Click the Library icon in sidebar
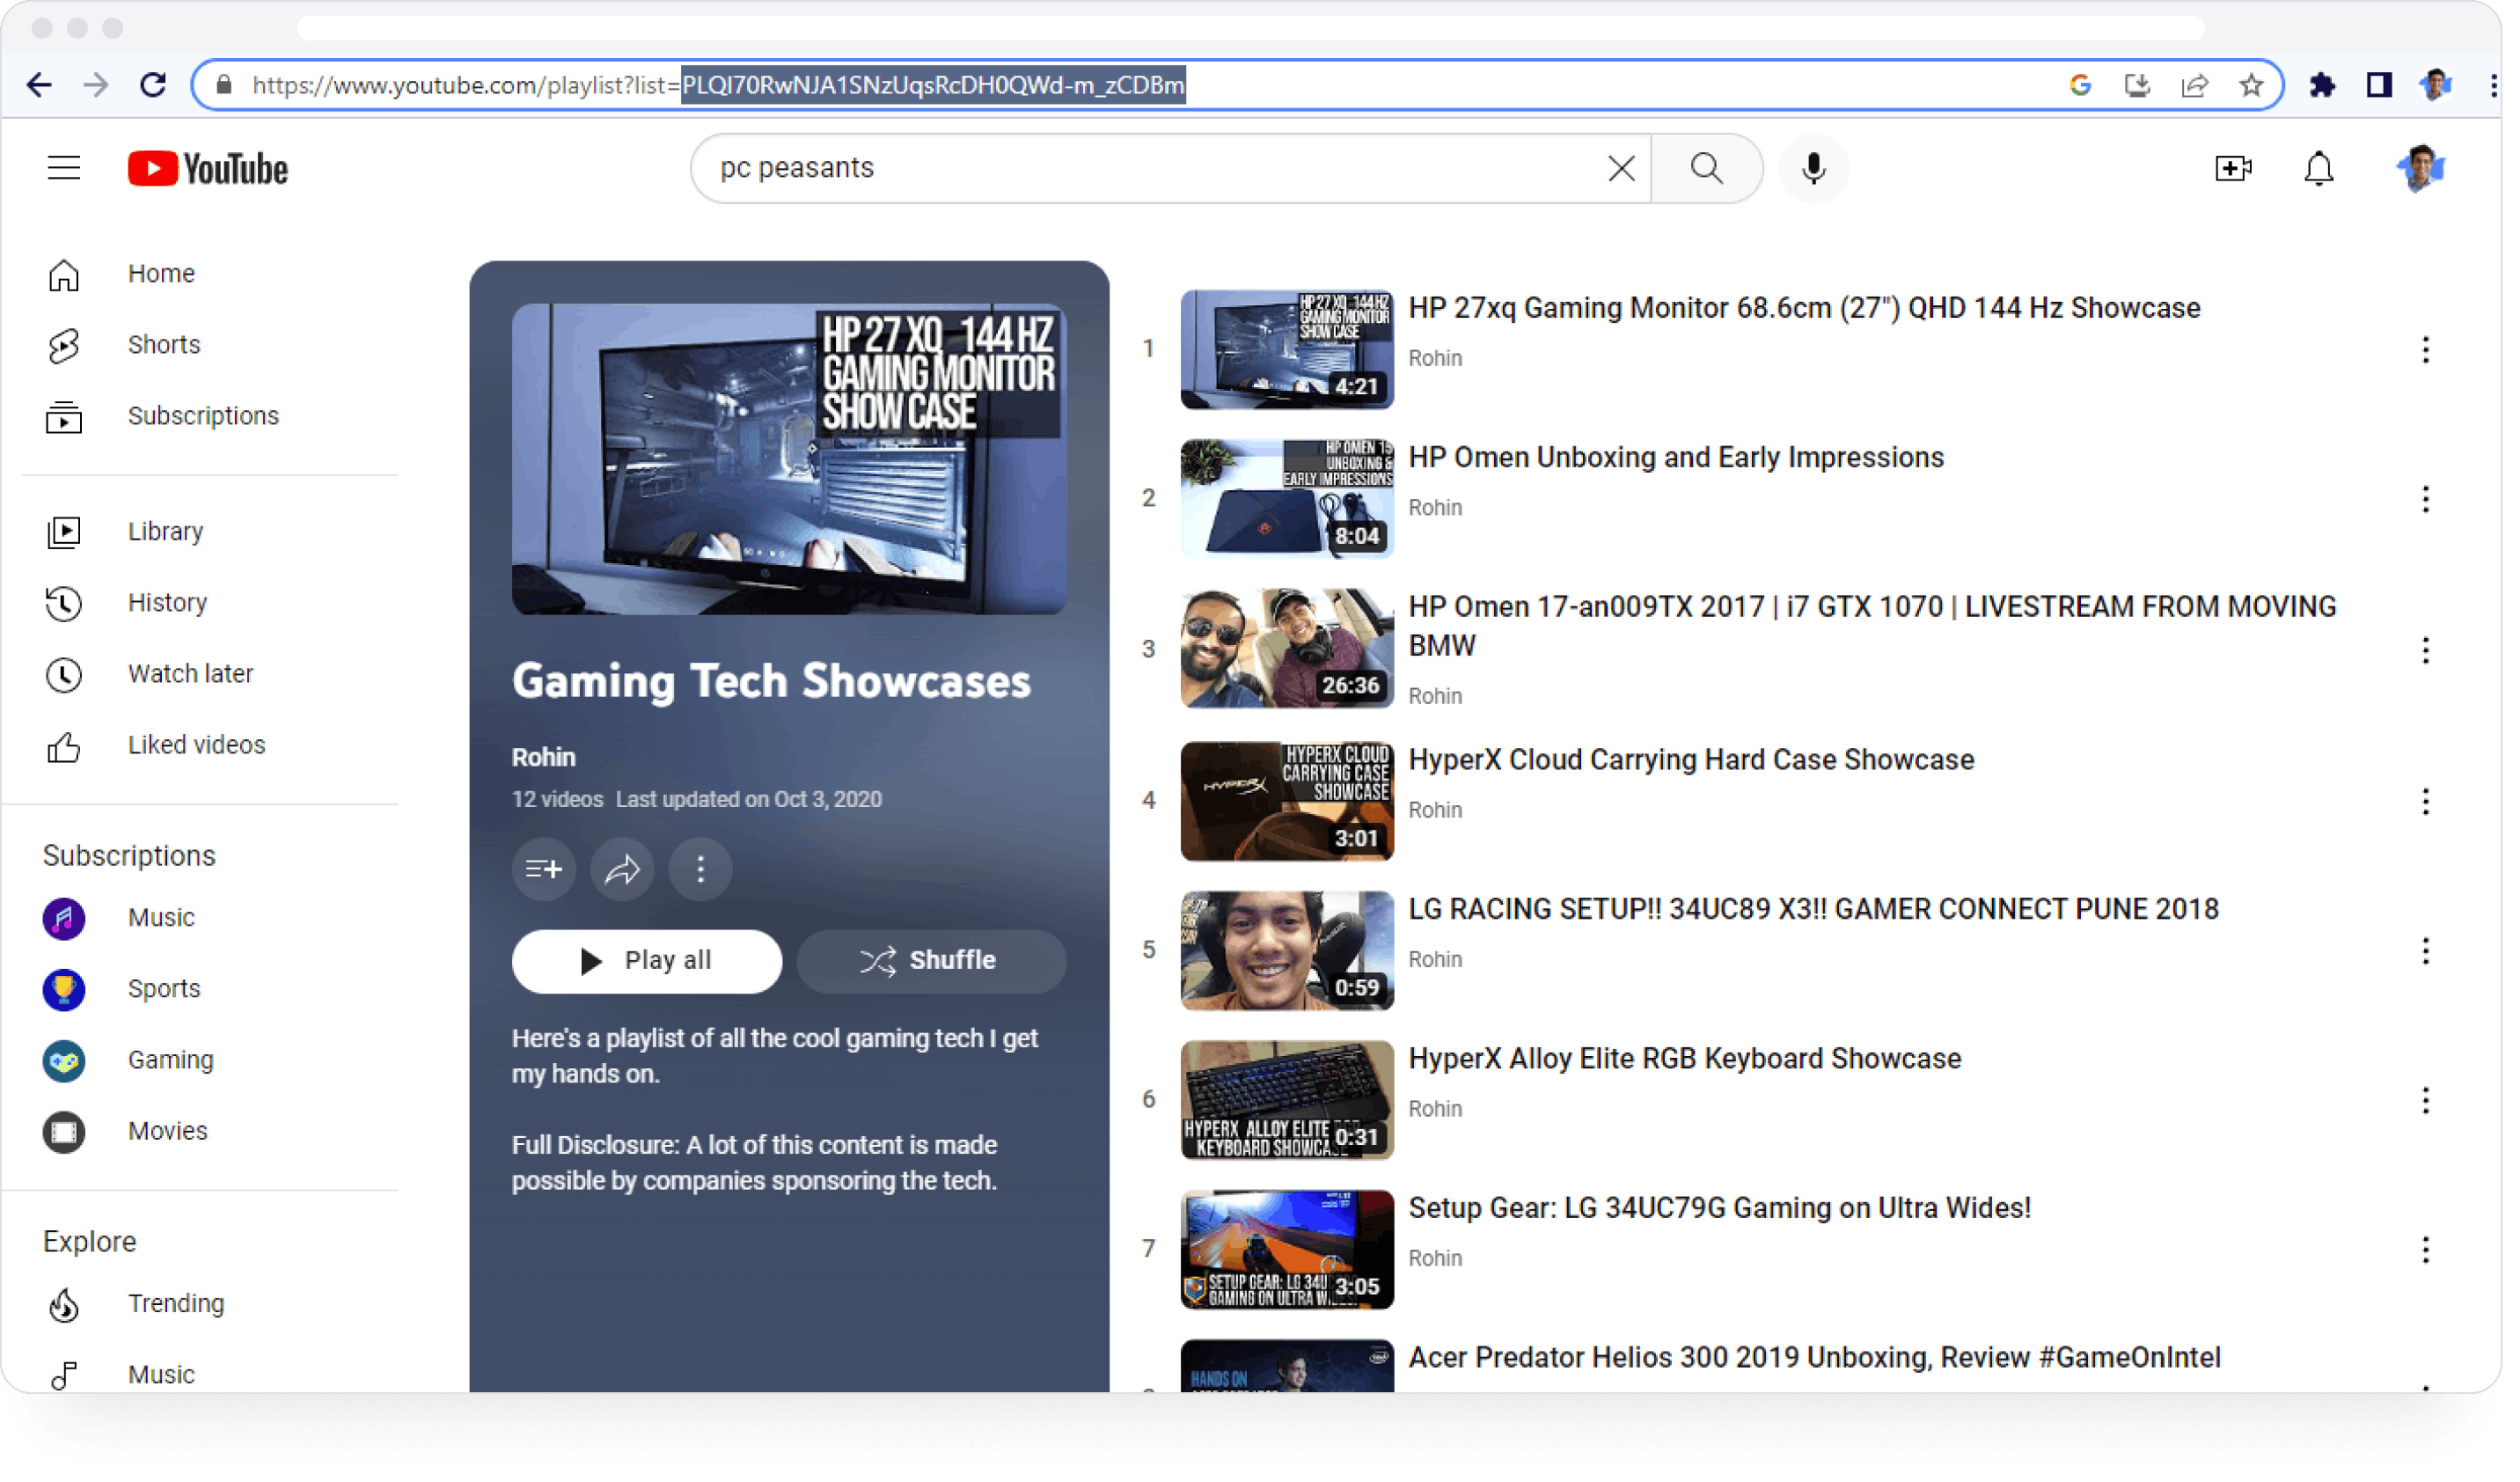 tap(63, 529)
